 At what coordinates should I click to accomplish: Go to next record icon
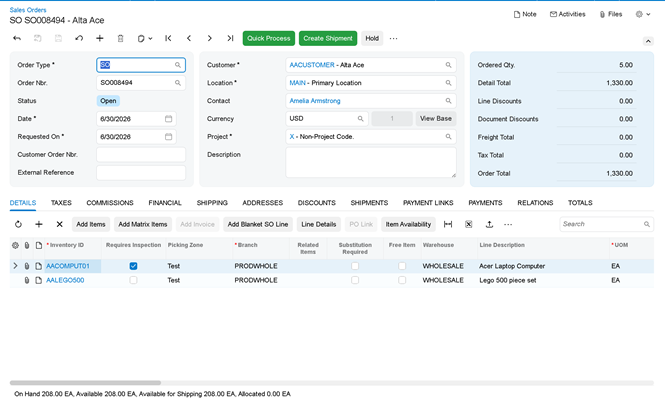(210, 38)
